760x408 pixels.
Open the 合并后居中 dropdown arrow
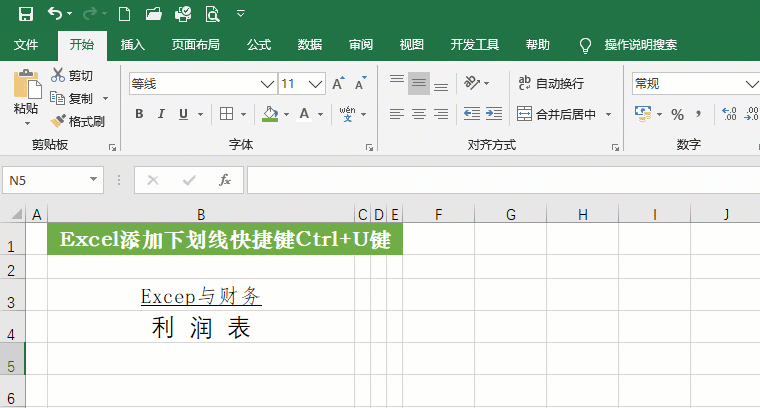click(608, 114)
